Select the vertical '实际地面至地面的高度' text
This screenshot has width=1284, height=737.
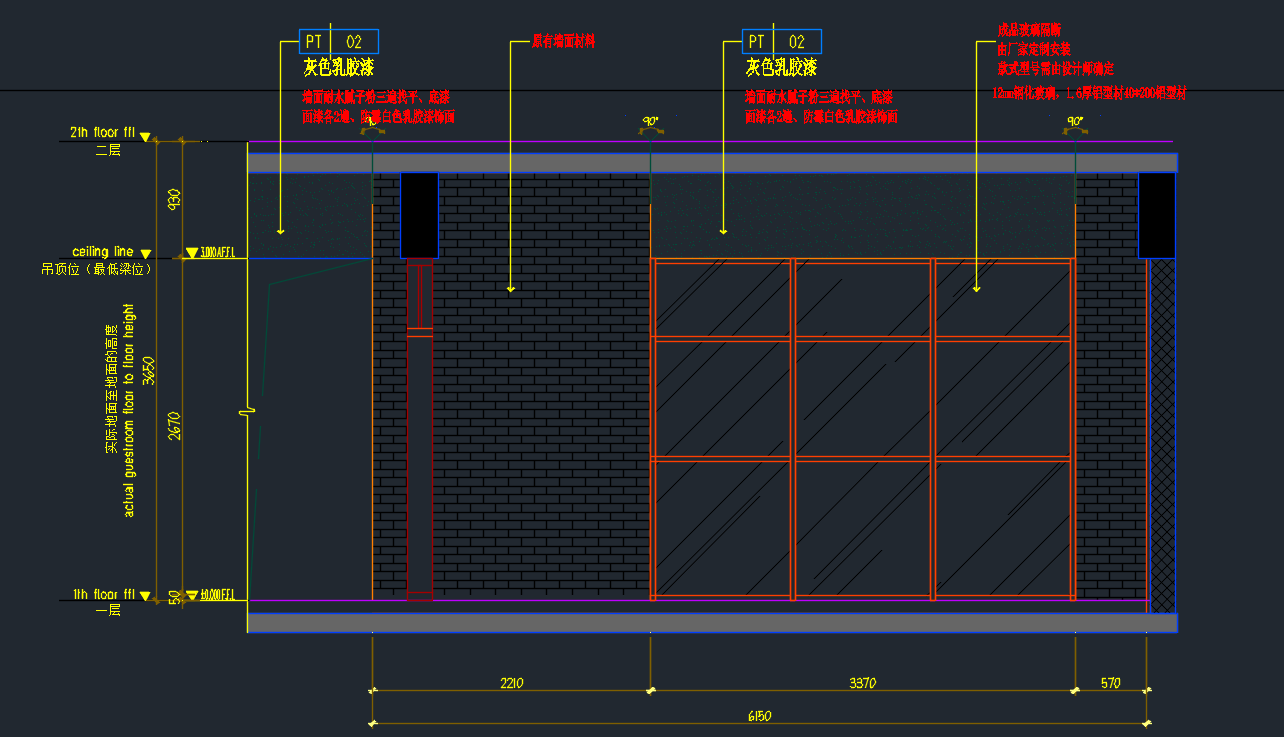pyautogui.click(x=112, y=389)
